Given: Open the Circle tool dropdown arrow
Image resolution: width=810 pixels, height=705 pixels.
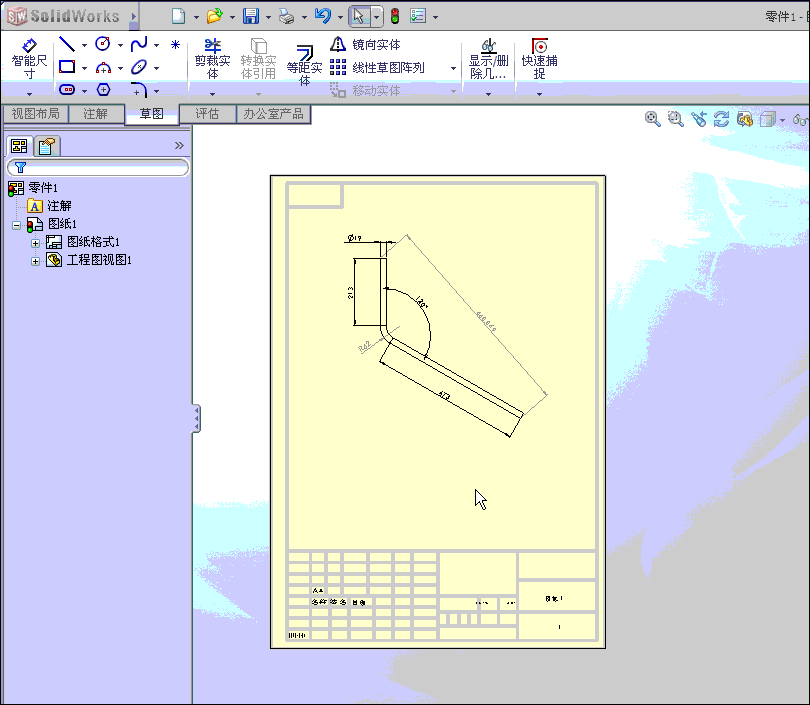Looking at the screenshot, I should pos(120,45).
